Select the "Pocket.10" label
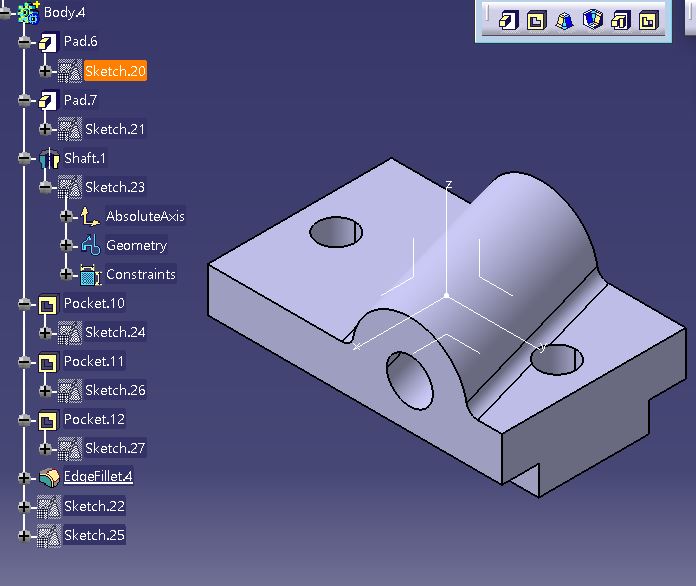Image resolution: width=696 pixels, height=586 pixels. click(x=94, y=303)
